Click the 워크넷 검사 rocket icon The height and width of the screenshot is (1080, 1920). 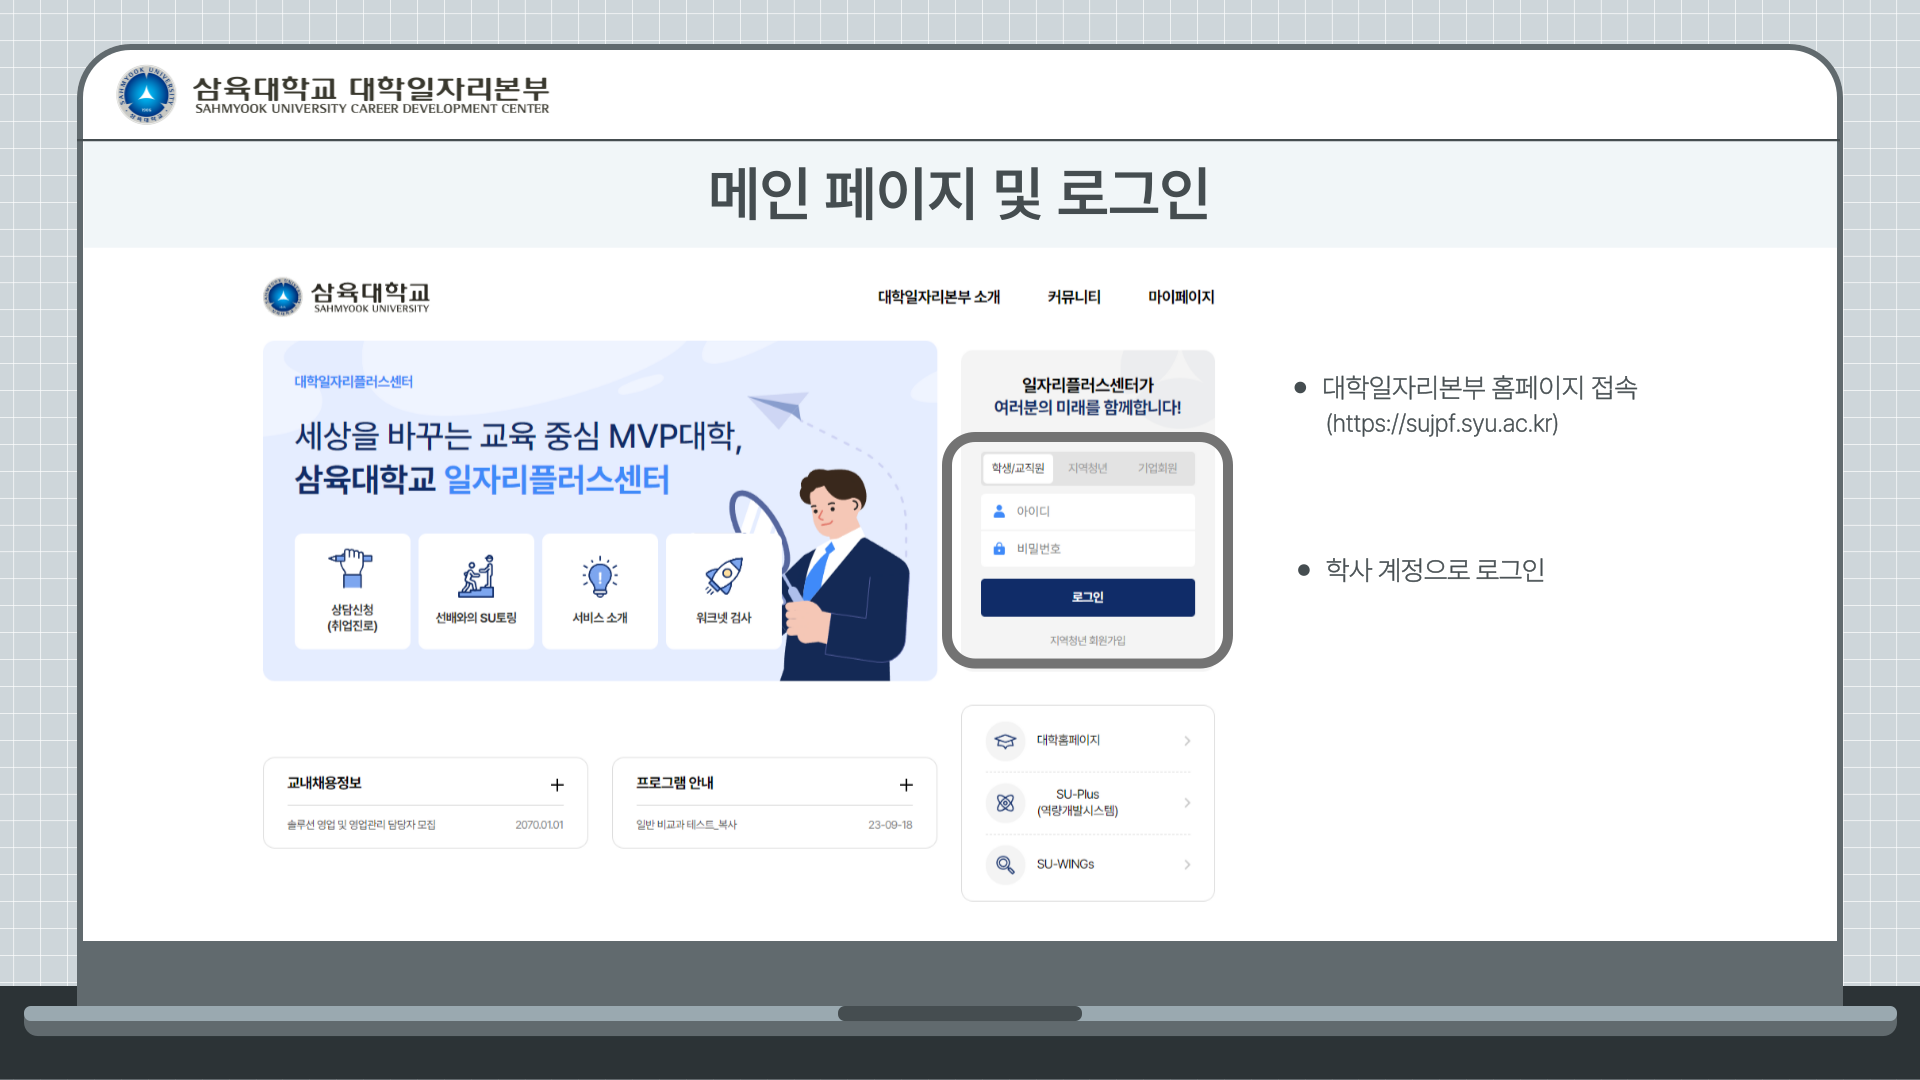[x=724, y=577]
